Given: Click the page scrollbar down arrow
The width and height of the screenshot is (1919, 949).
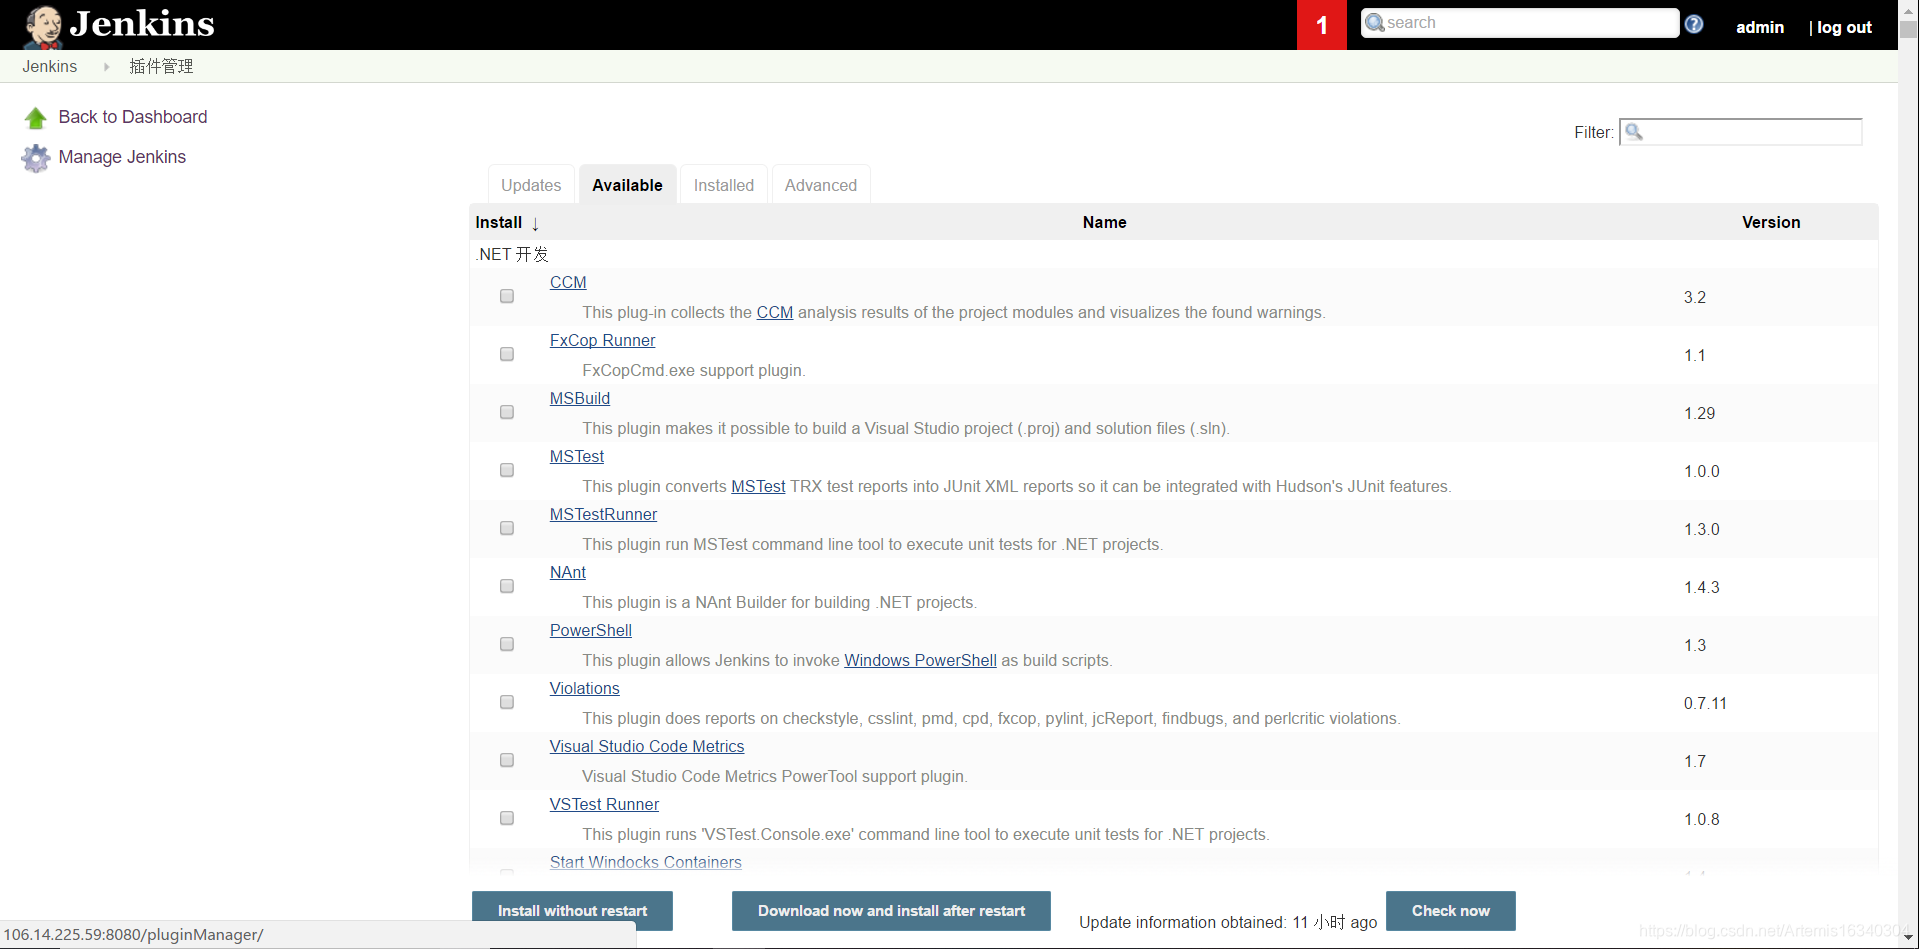Looking at the screenshot, I should click(1908, 939).
